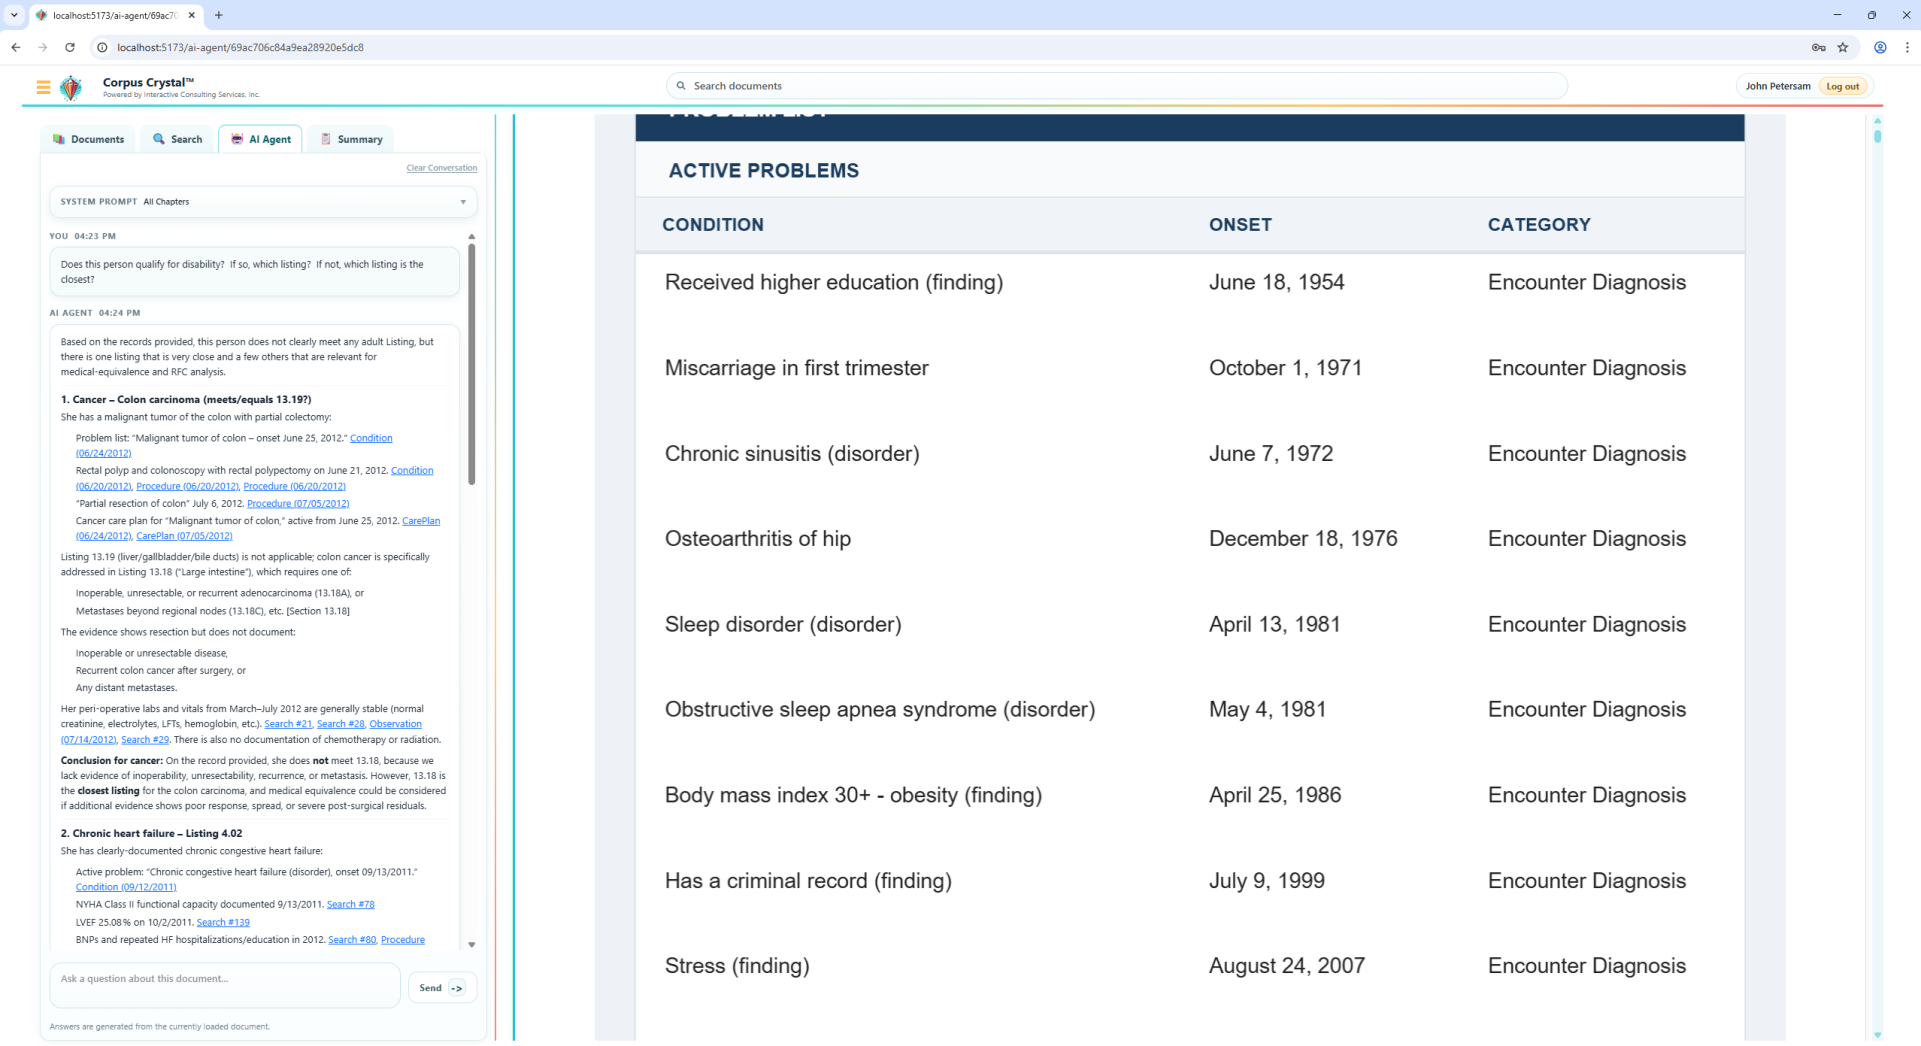The width and height of the screenshot is (1921, 1046).
Task: Open the tab search chevron dropdown
Action: pyautogui.click(x=14, y=15)
